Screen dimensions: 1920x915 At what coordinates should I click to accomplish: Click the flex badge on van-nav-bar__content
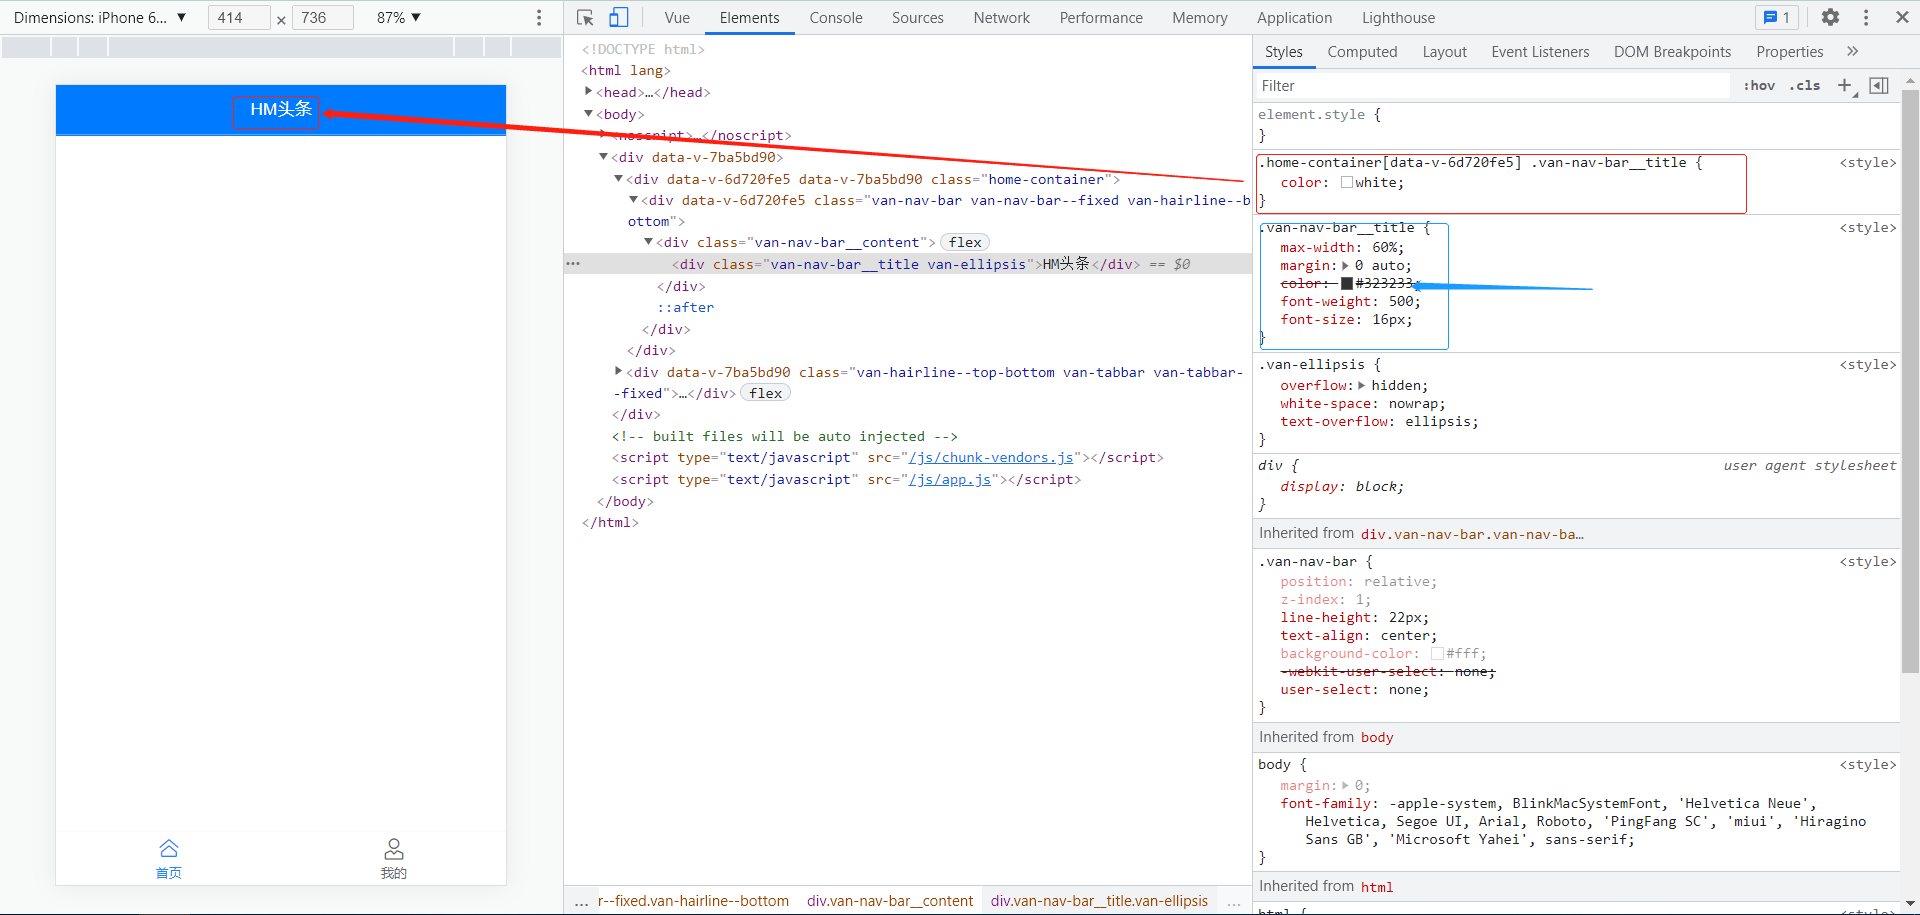965,242
